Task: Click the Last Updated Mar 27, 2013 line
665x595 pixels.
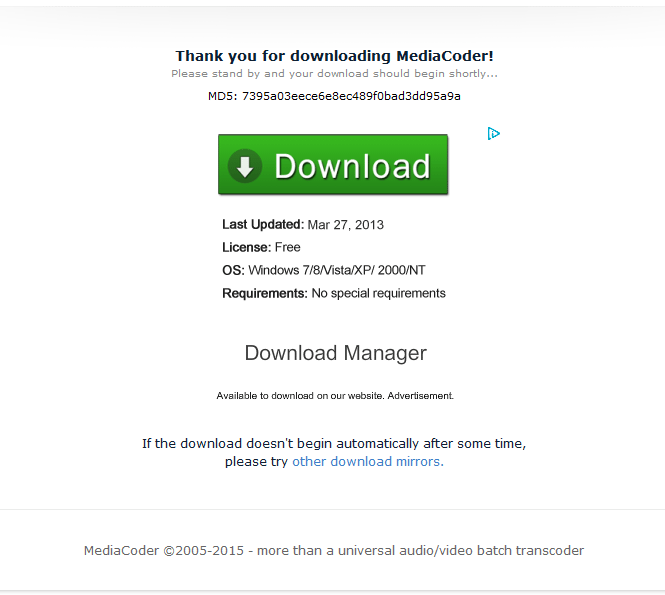Action: (x=303, y=224)
